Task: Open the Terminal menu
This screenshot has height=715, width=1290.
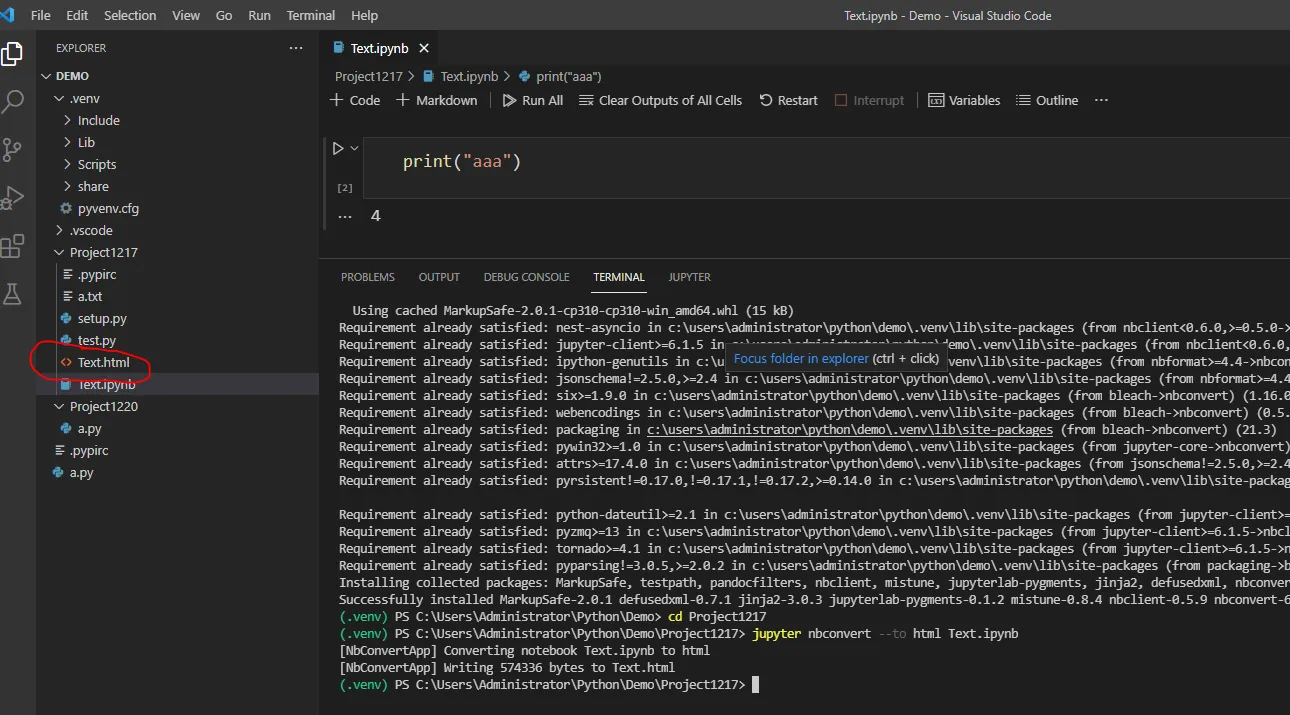Action: pos(310,15)
